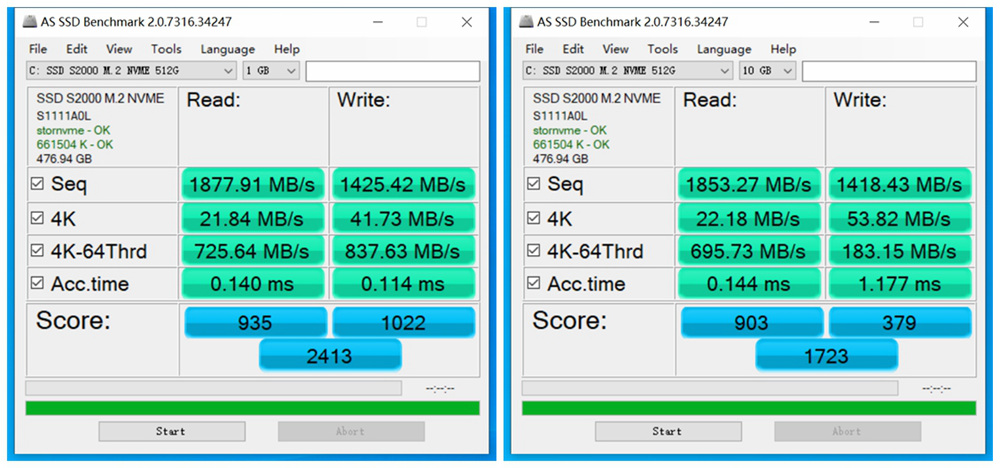This screenshot has width=1000, height=468.
Task: Uncheck 4K-64Thrd test in left window
Action: (37, 251)
